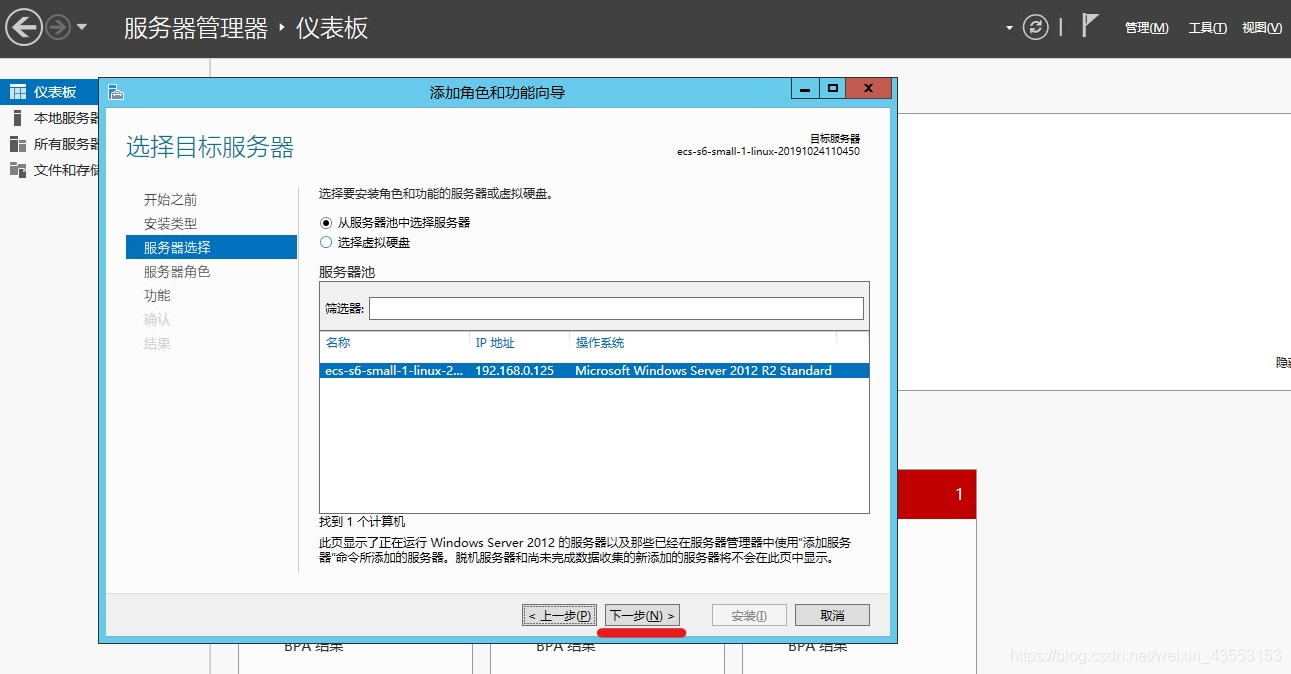Open the 管理(M) menu
Image resolution: width=1291 pixels, height=674 pixels.
tap(1146, 27)
